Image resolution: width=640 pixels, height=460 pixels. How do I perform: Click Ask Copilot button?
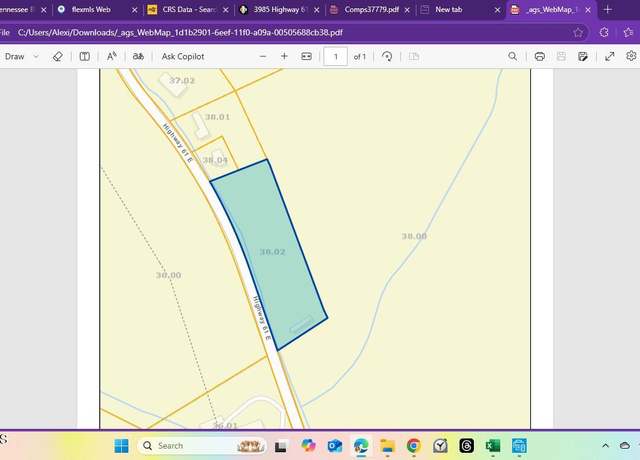pos(183,57)
